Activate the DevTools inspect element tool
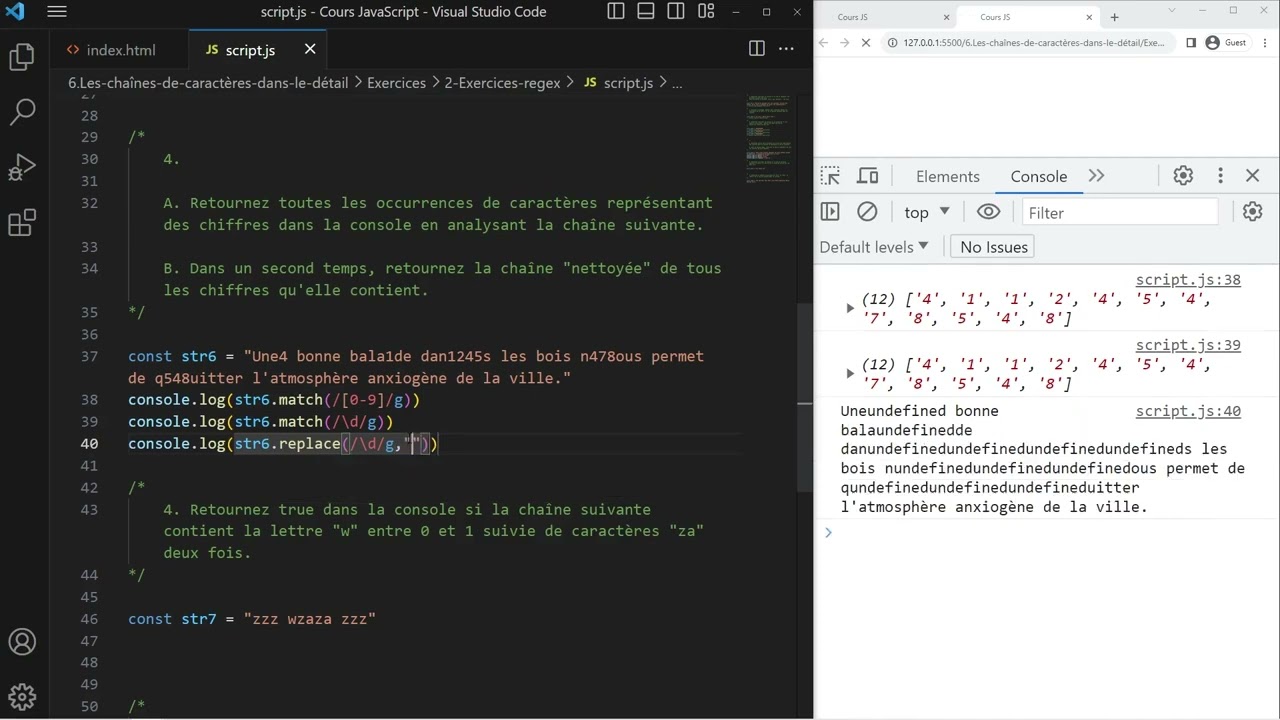Viewport: 1280px width, 720px height. 830,176
